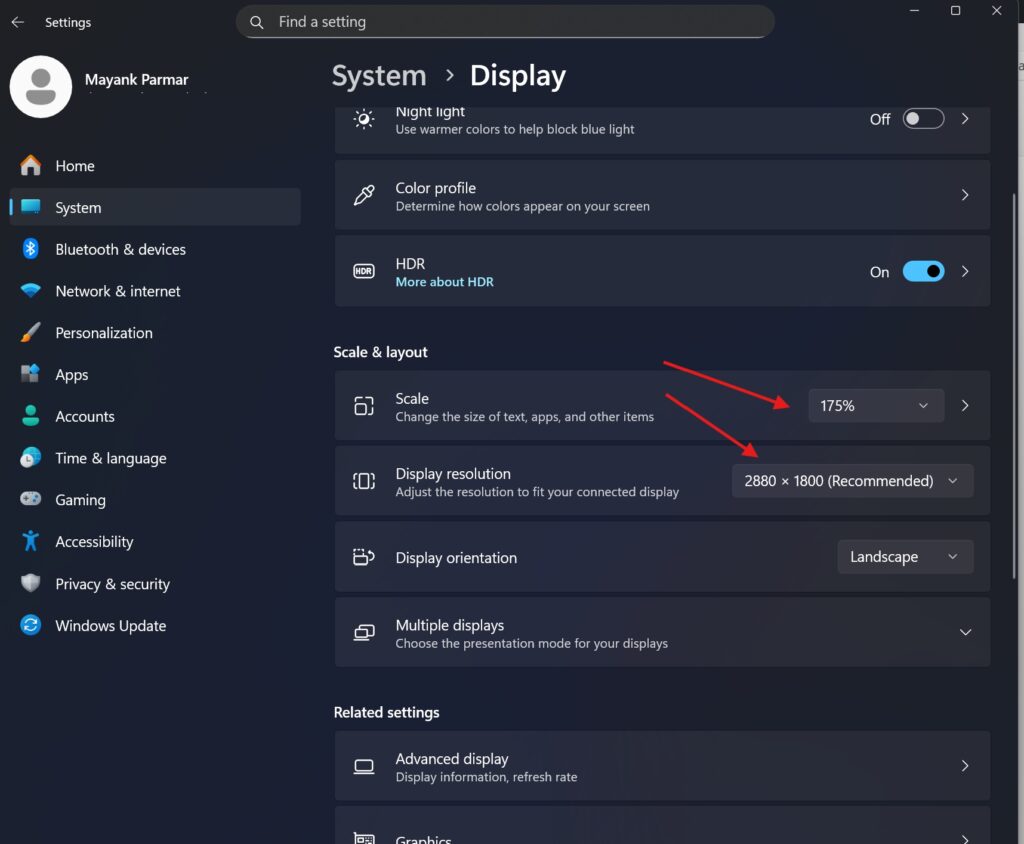Select Bluetooth & devices in the sidebar
Viewport: 1024px width, 844px height.
tap(120, 249)
